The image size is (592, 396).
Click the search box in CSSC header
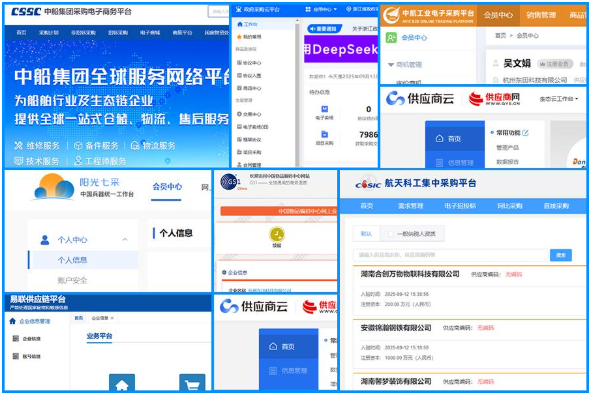[x=219, y=12]
